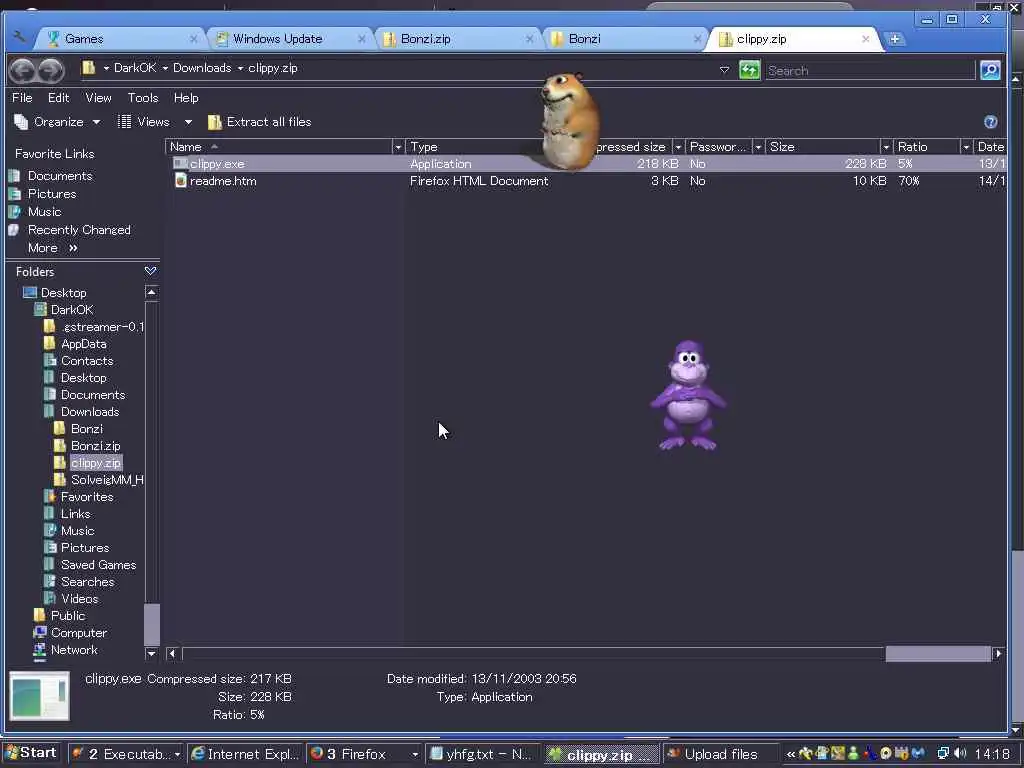Open the Compressed size column filter dropdown
The height and width of the screenshot is (768, 1024).
pyautogui.click(x=678, y=147)
